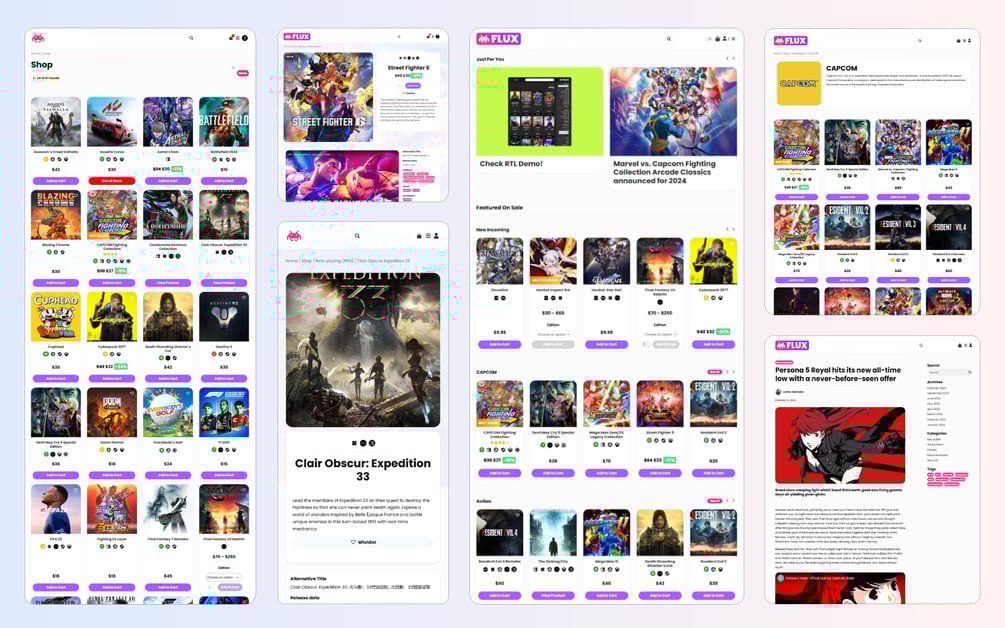This screenshot has height=628, width=1005.
Task: Open Astral Chain cover thumbnail in Shop
Action: click(x=168, y=122)
